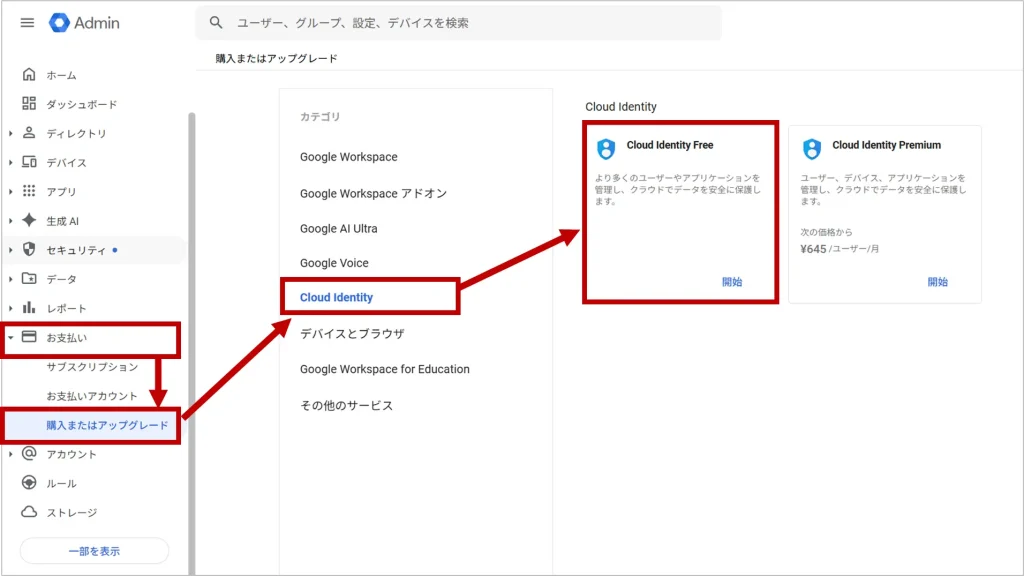Click 開始 on Cloud Identity Free card

click(x=732, y=282)
